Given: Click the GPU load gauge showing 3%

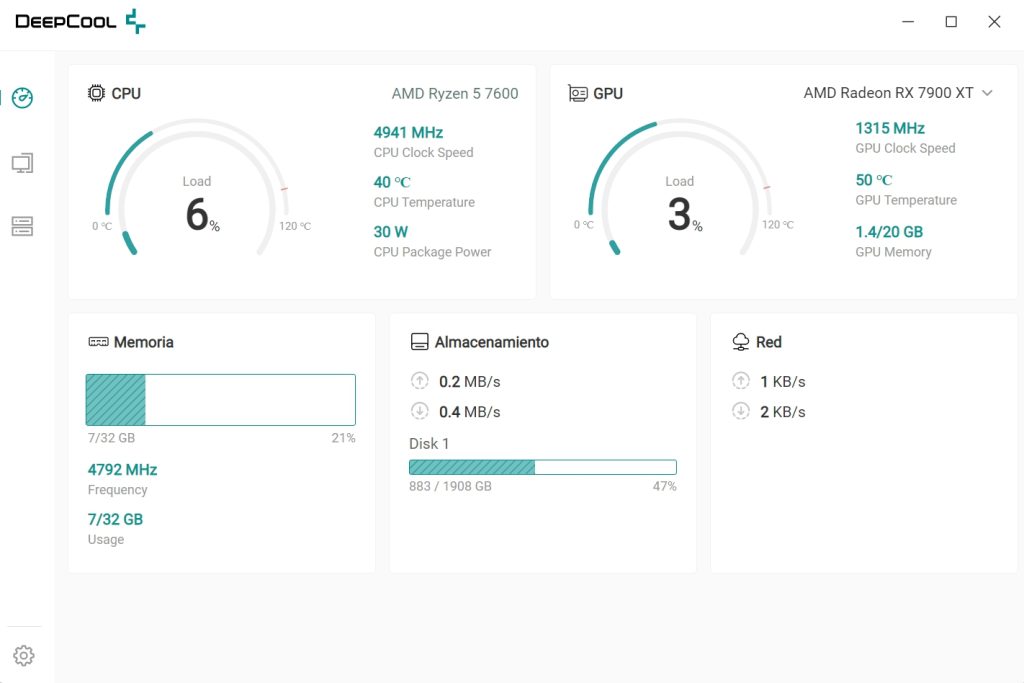Looking at the screenshot, I should 679,189.
